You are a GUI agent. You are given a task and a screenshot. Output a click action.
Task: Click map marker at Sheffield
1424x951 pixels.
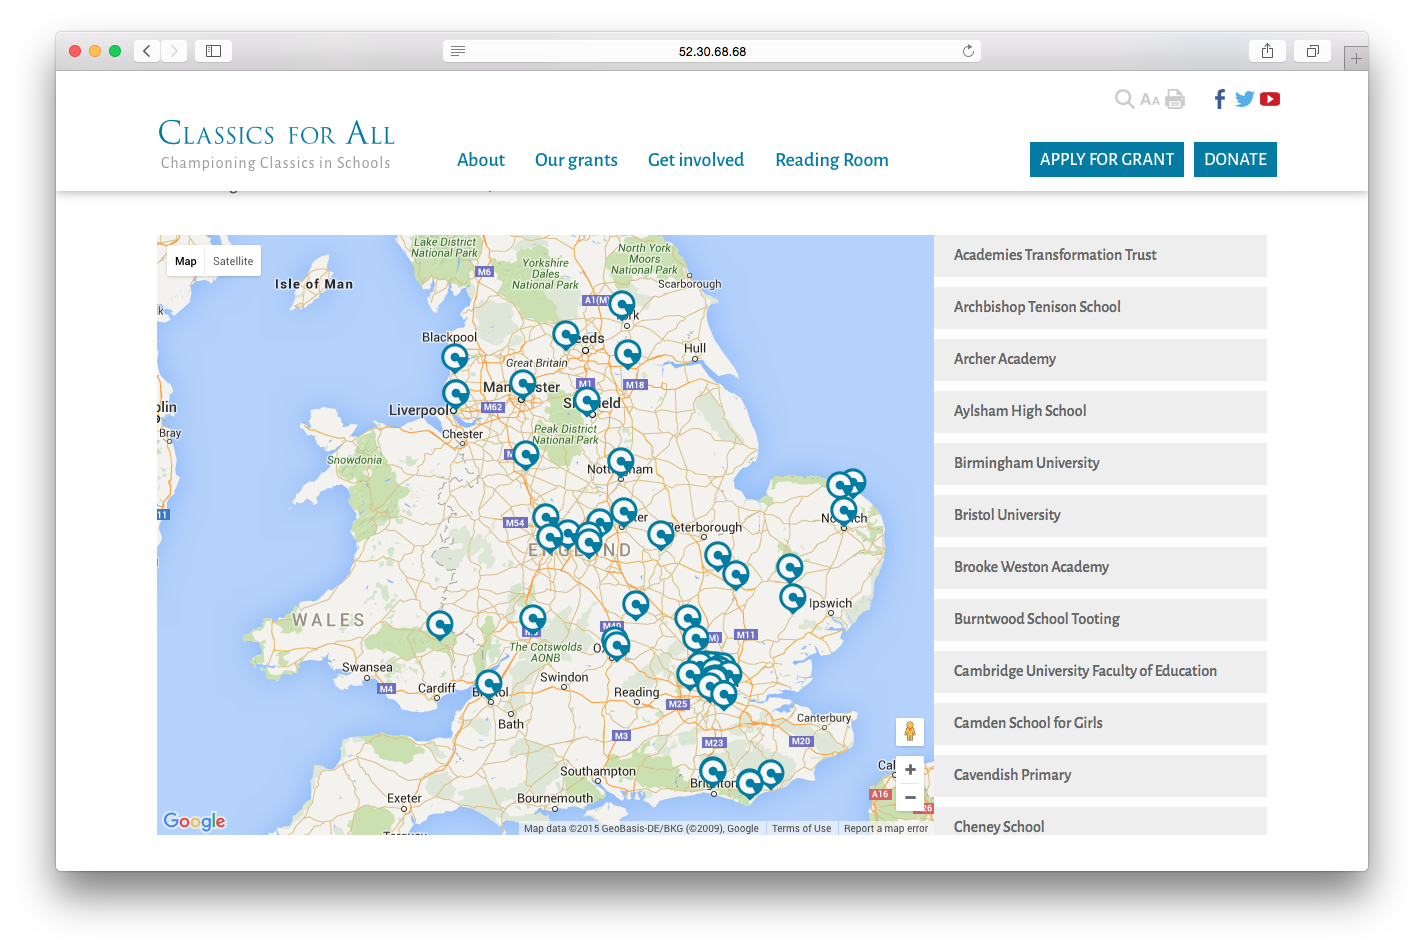[x=587, y=401]
